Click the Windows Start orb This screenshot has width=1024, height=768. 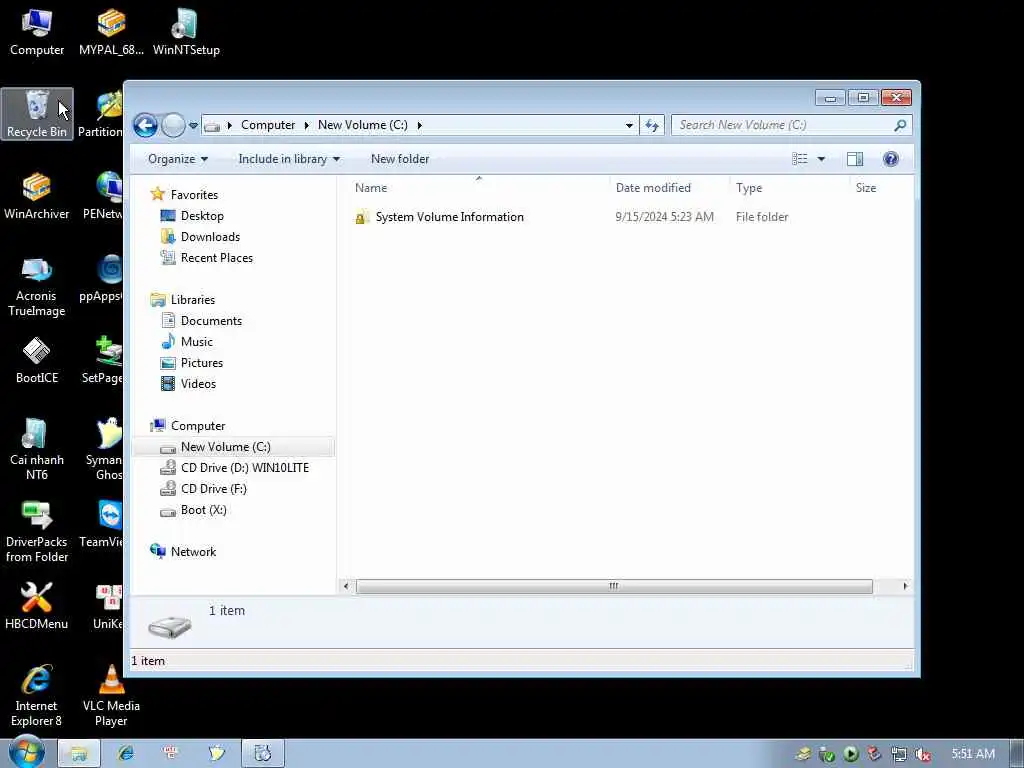click(x=26, y=751)
